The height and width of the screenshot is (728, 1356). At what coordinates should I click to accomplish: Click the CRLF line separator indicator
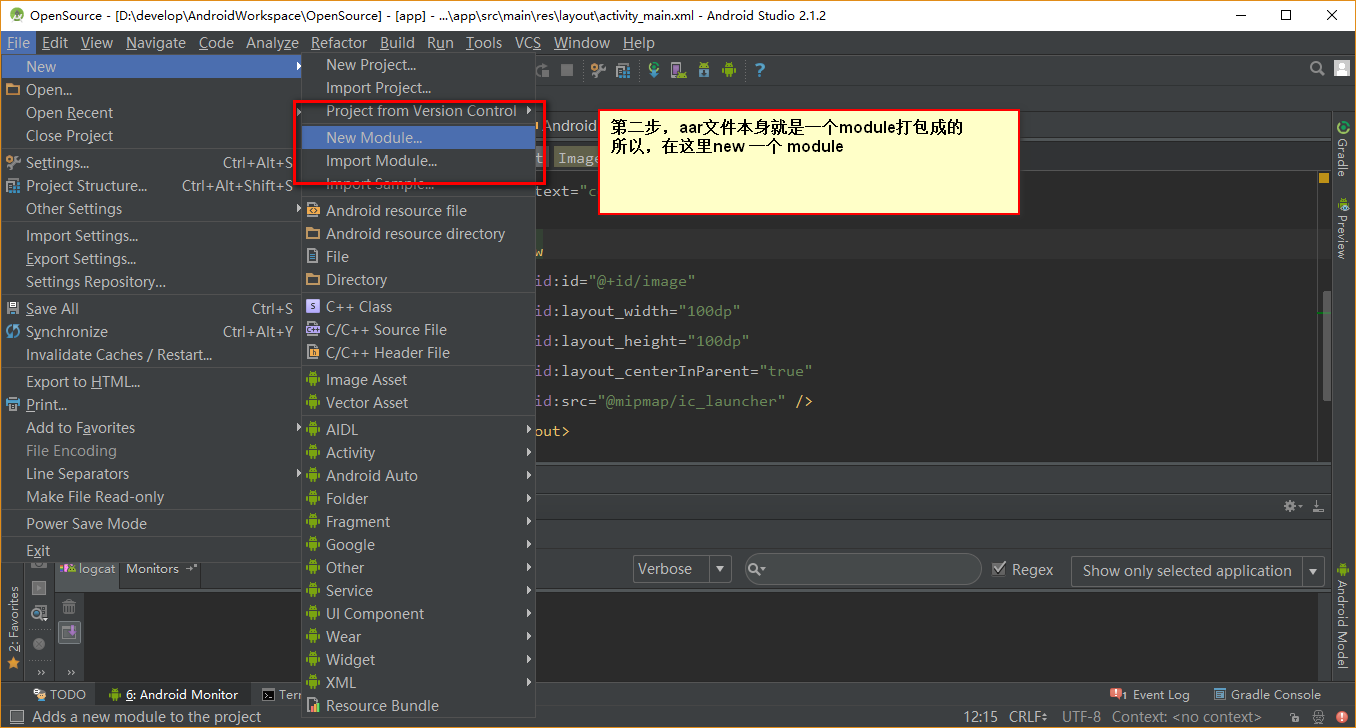pos(1028,717)
